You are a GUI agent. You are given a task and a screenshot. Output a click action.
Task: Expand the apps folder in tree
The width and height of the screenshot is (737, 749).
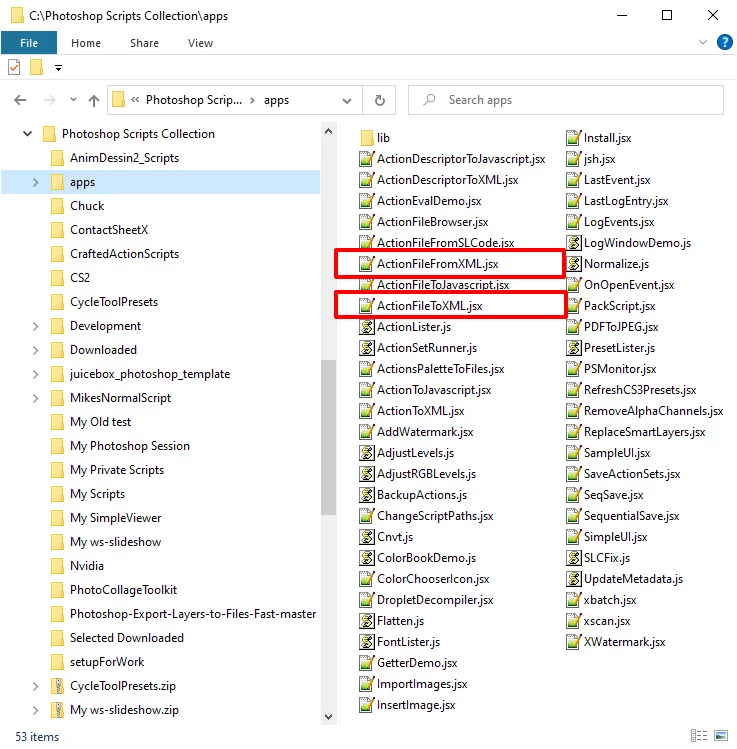35,182
